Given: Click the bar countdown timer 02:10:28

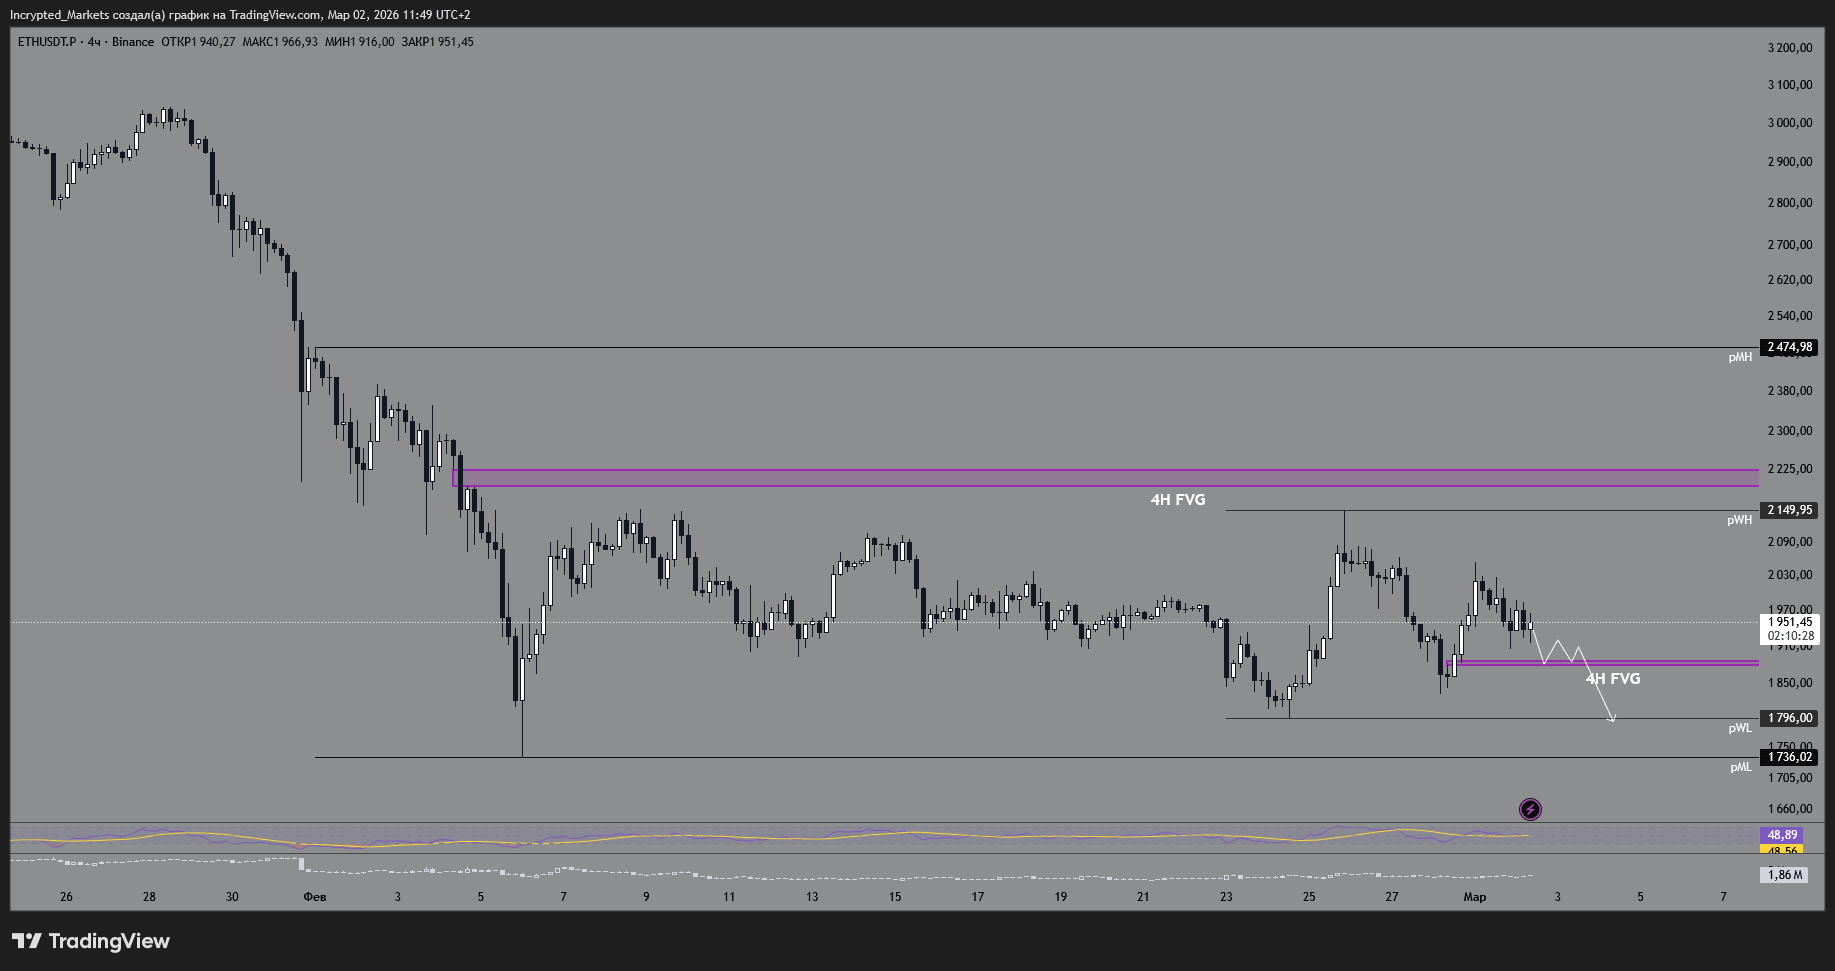Looking at the screenshot, I should (x=1790, y=636).
